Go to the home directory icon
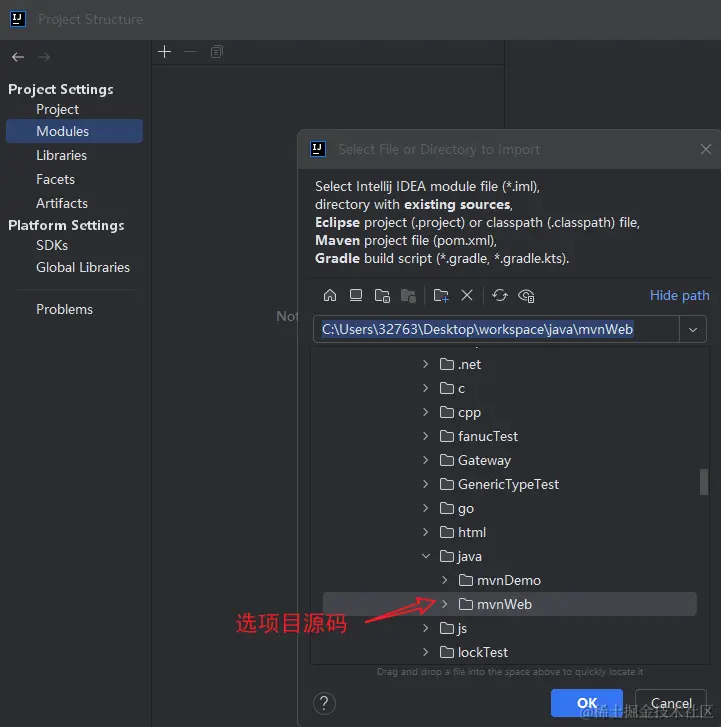 [x=330, y=295]
